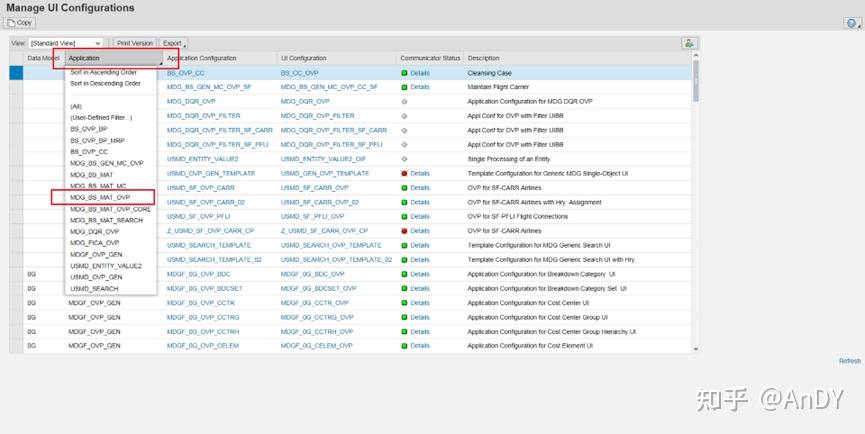Screen dimensions: 865x434
Task: Open the Refresh link
Action: click(850, 361)
